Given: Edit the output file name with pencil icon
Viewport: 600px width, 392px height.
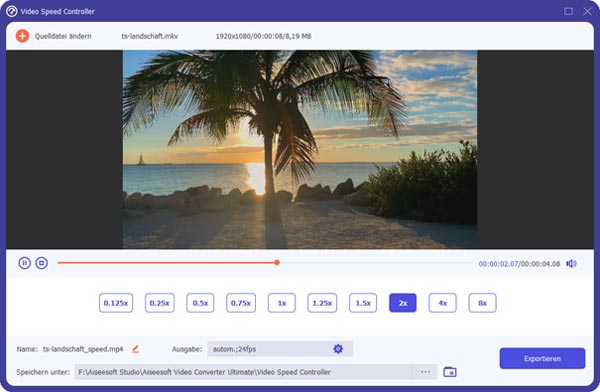Looking at the screenshot, I should (x=135, y=349).
